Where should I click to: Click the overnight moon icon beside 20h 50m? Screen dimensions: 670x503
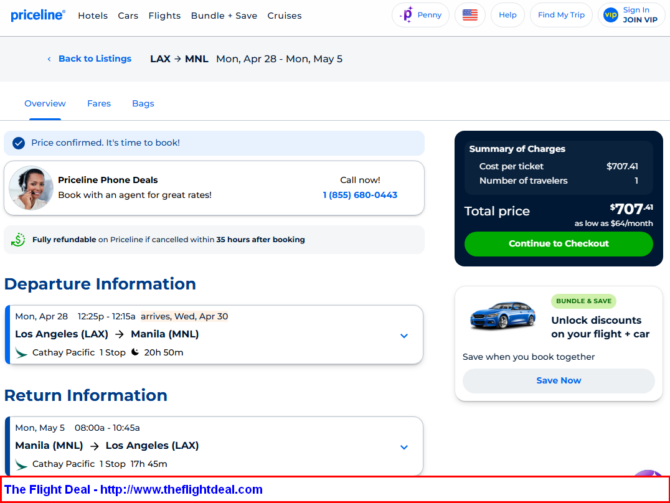pyautogui.click(x=135, y=352)
